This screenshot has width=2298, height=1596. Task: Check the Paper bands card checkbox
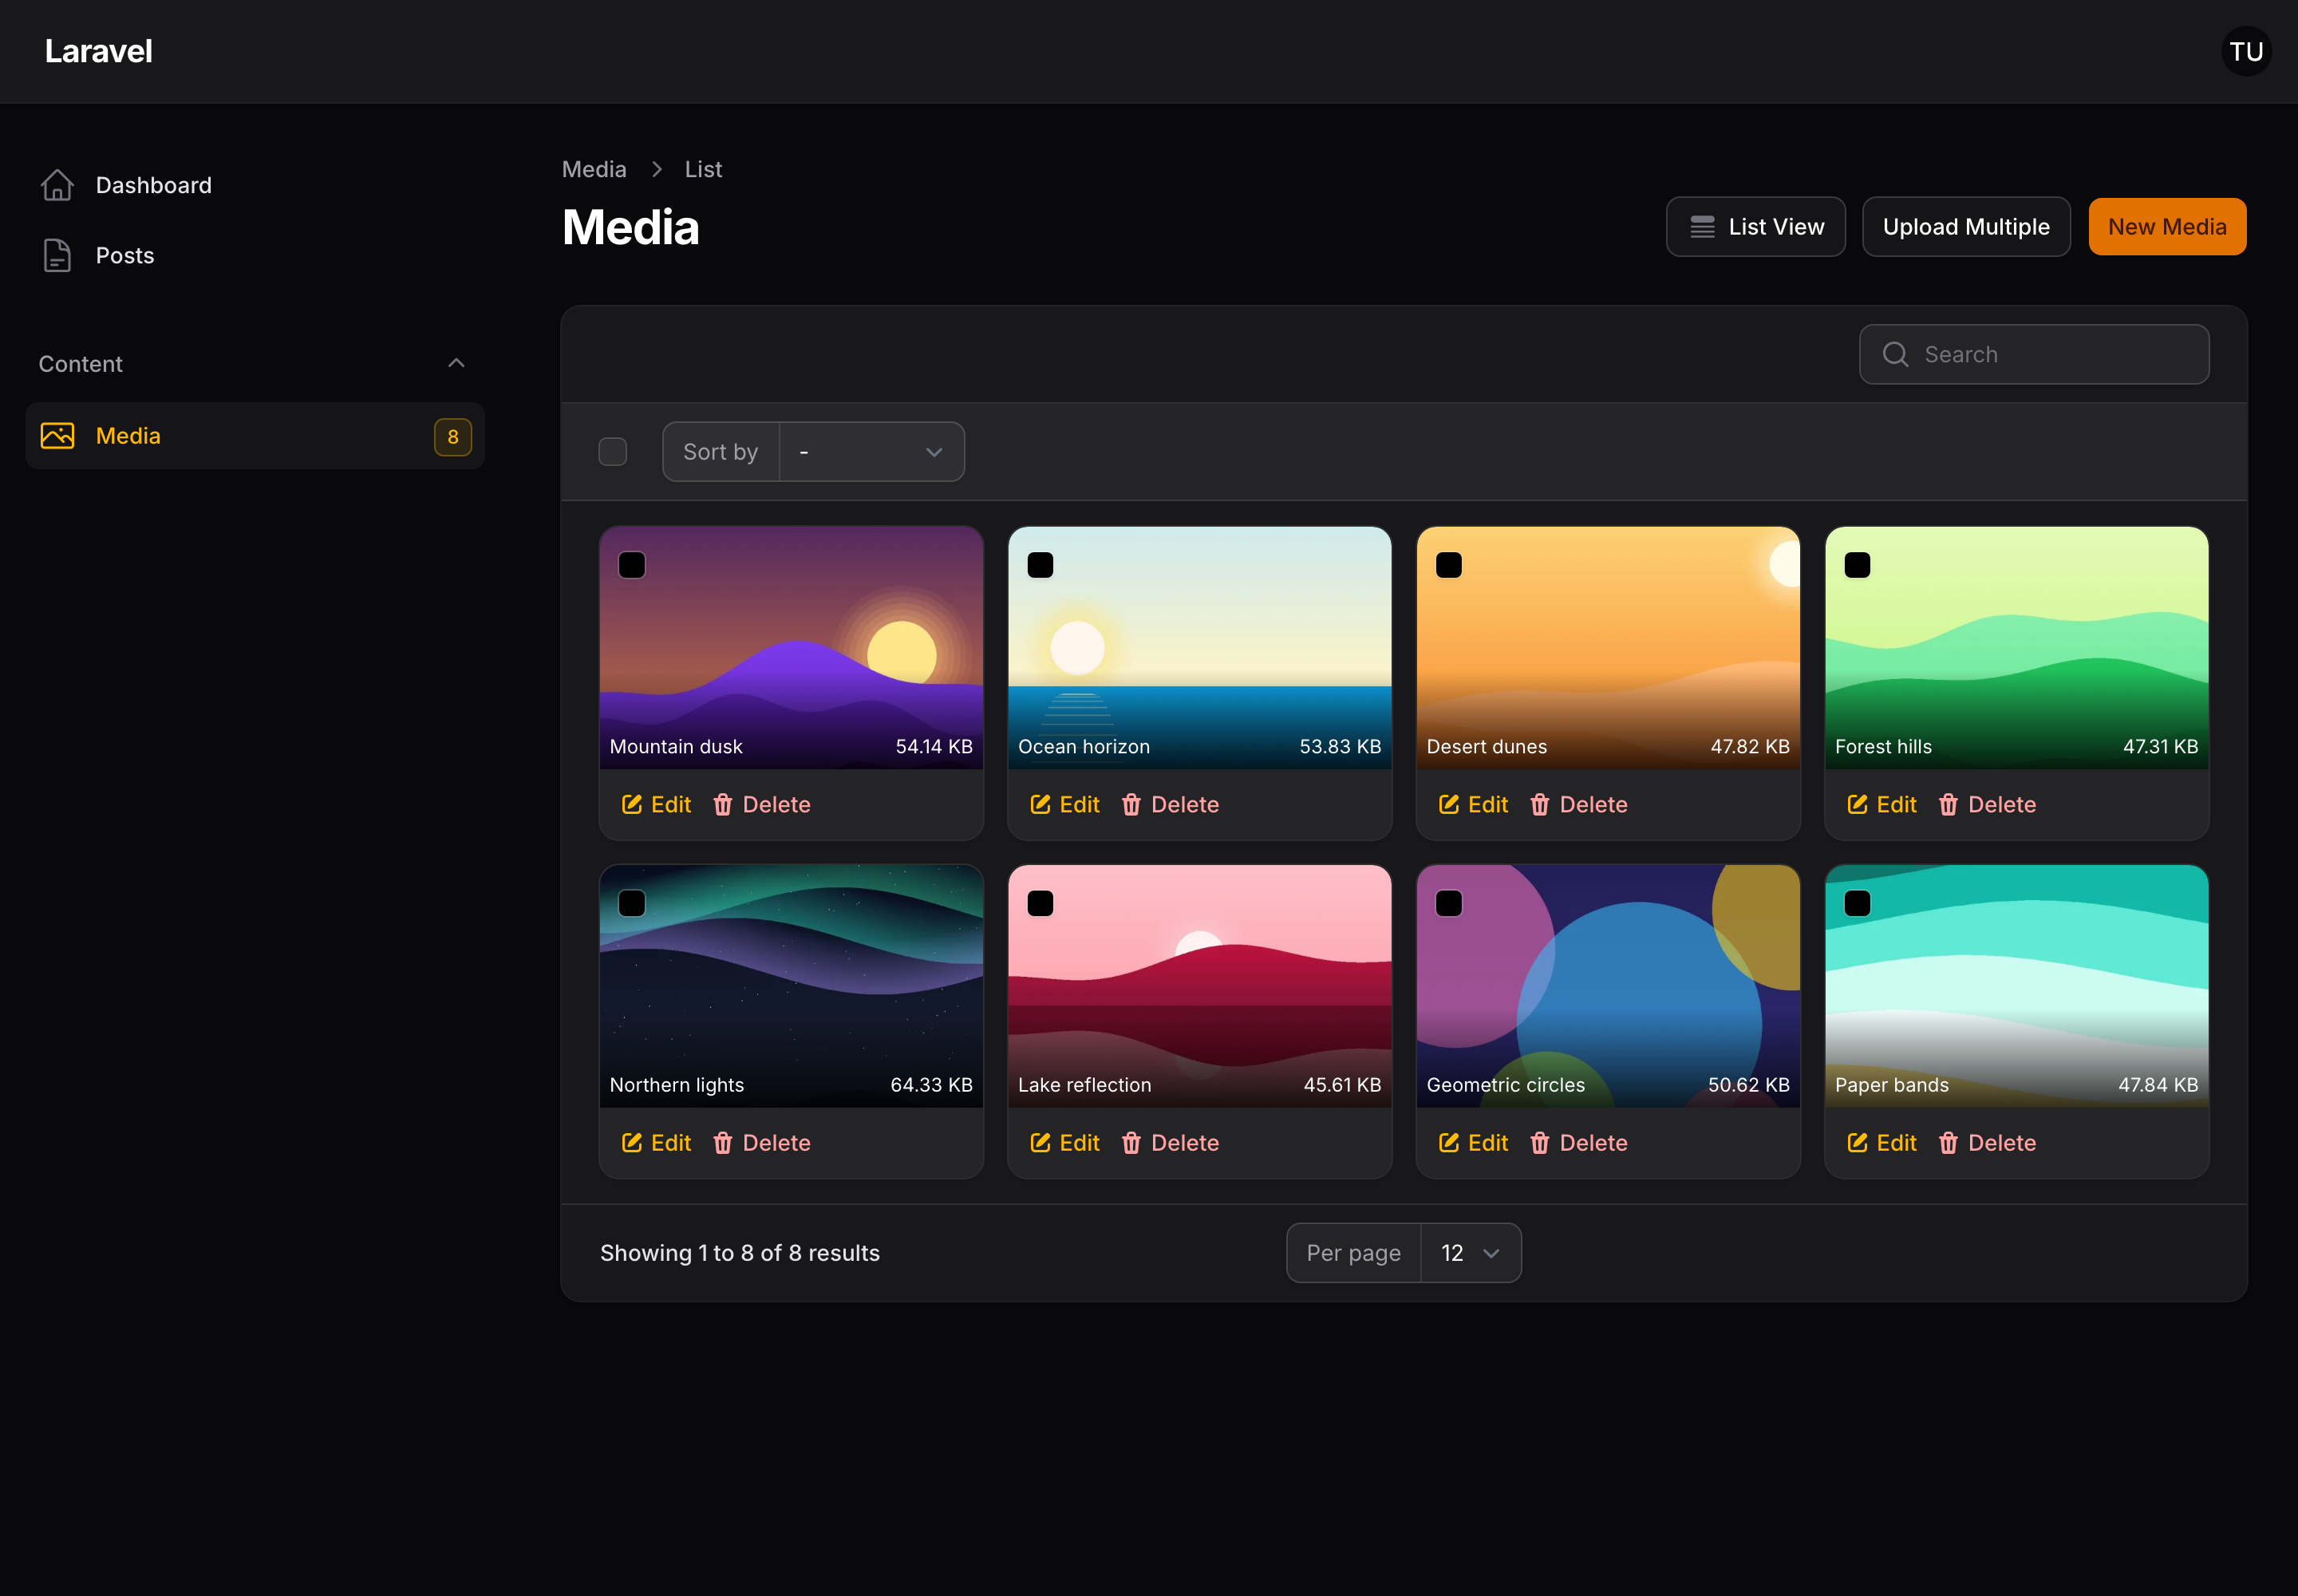coord(1857,903)
